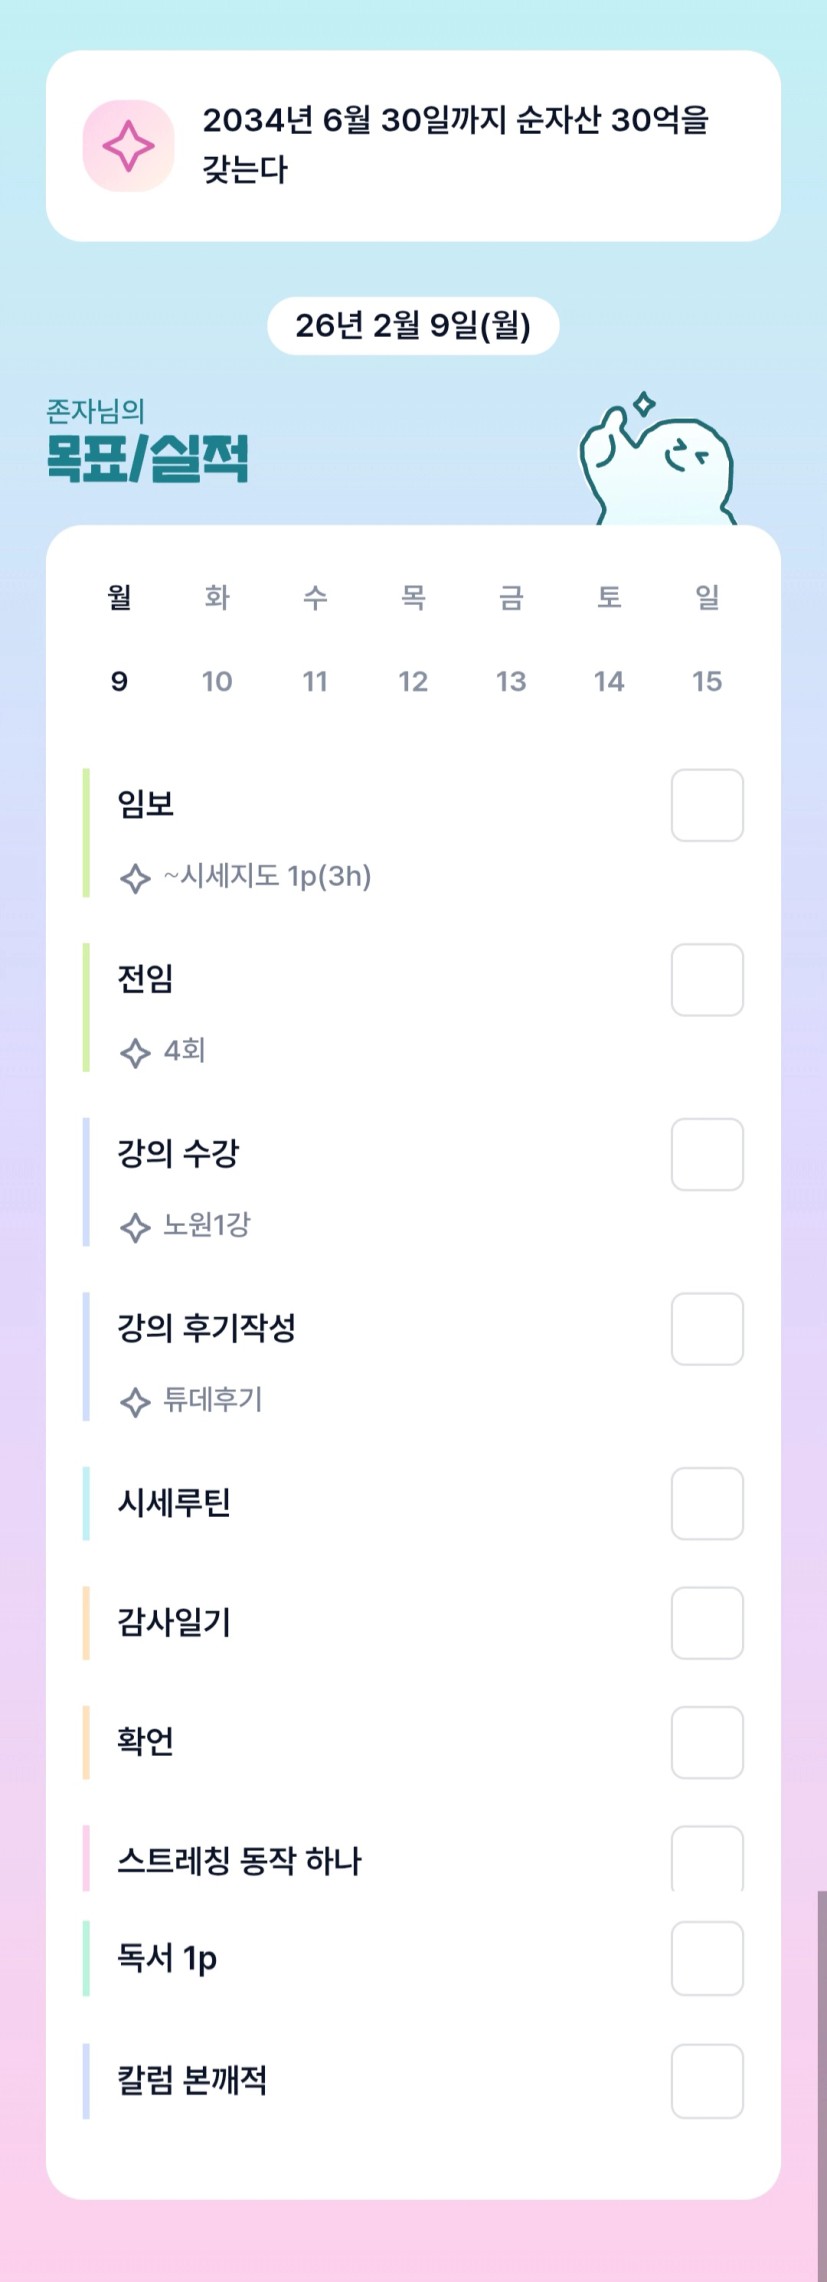827x2282 pixels.
Task: Select Tuesday the 10th in week row
Action: pyautogui.click(x=217, y=681)
